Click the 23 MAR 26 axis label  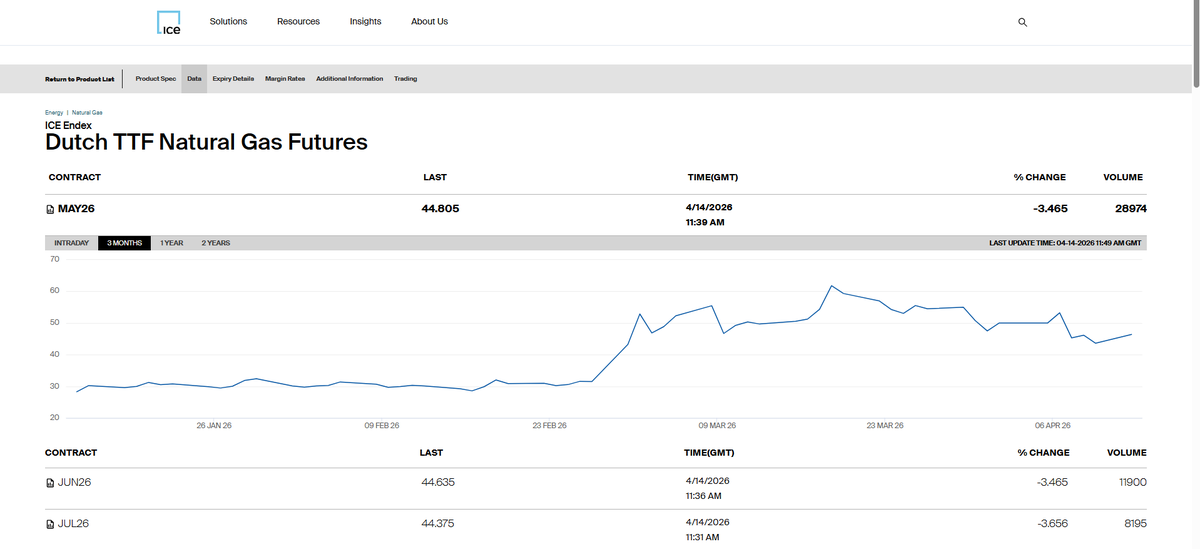click(x=885, y=426)
